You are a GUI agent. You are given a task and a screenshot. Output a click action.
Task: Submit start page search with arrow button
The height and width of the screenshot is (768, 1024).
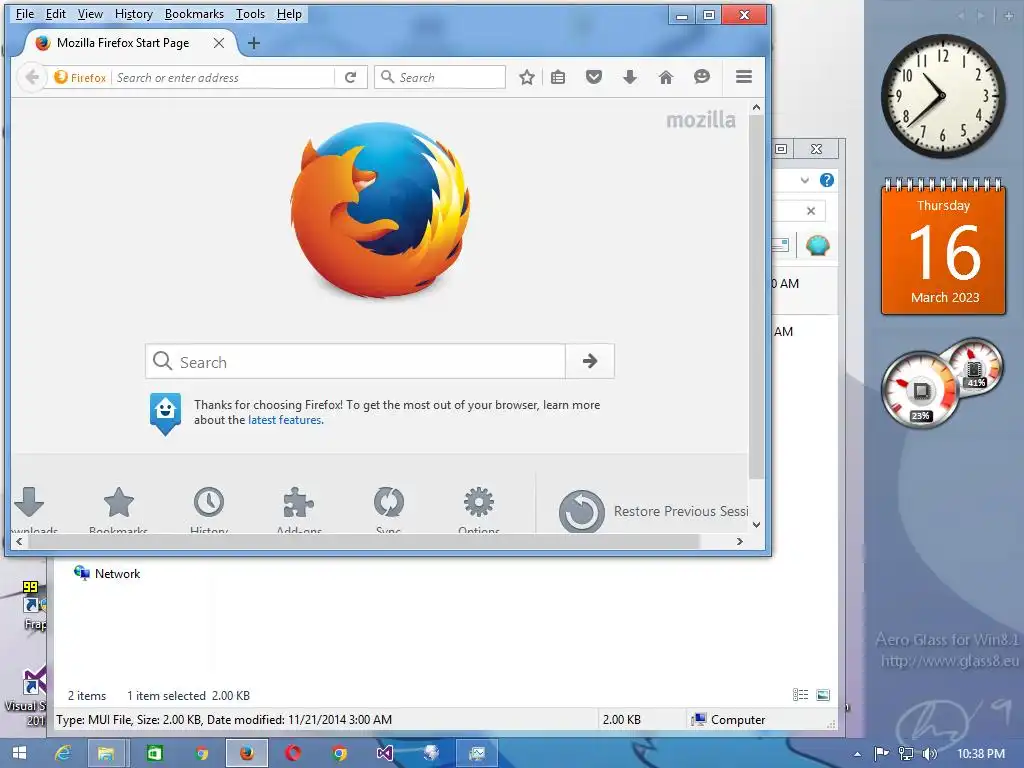tap(590, 361)
